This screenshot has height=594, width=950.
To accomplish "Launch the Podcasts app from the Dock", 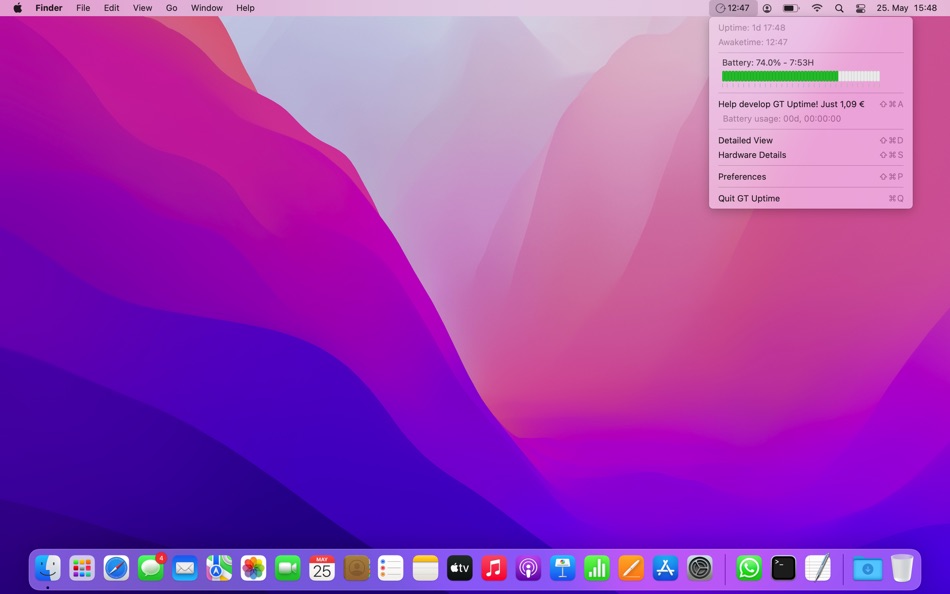I will 527,568.
